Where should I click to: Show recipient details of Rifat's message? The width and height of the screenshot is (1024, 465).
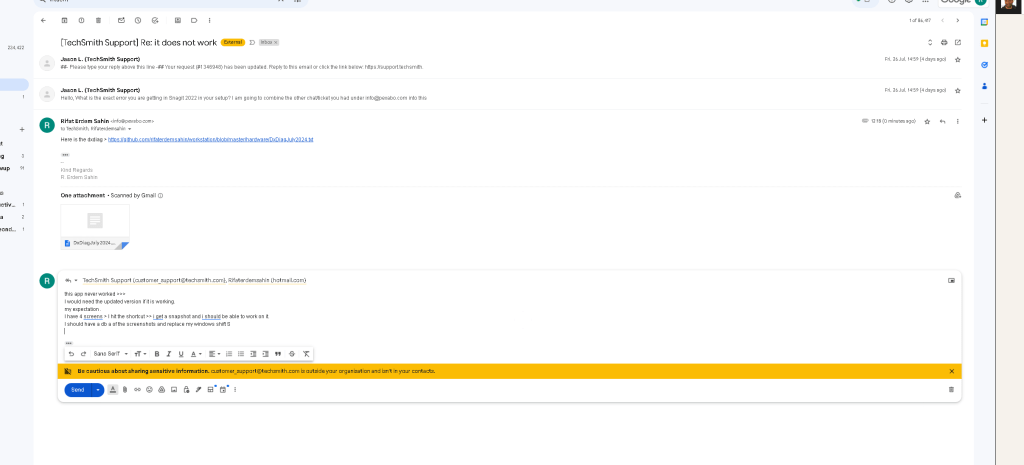pos(129,129)
